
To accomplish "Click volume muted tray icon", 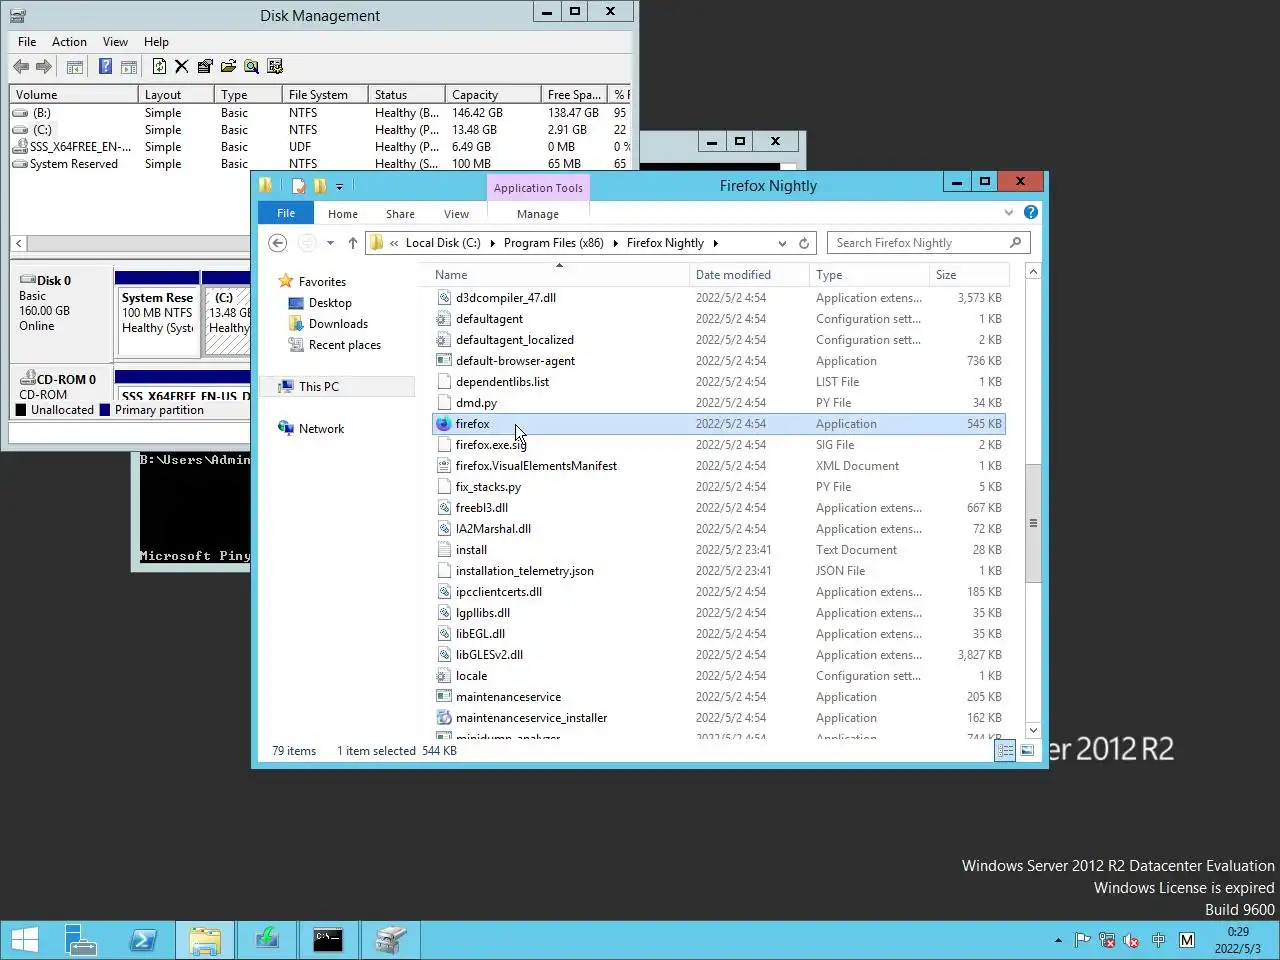I will tap(1132, 940).
